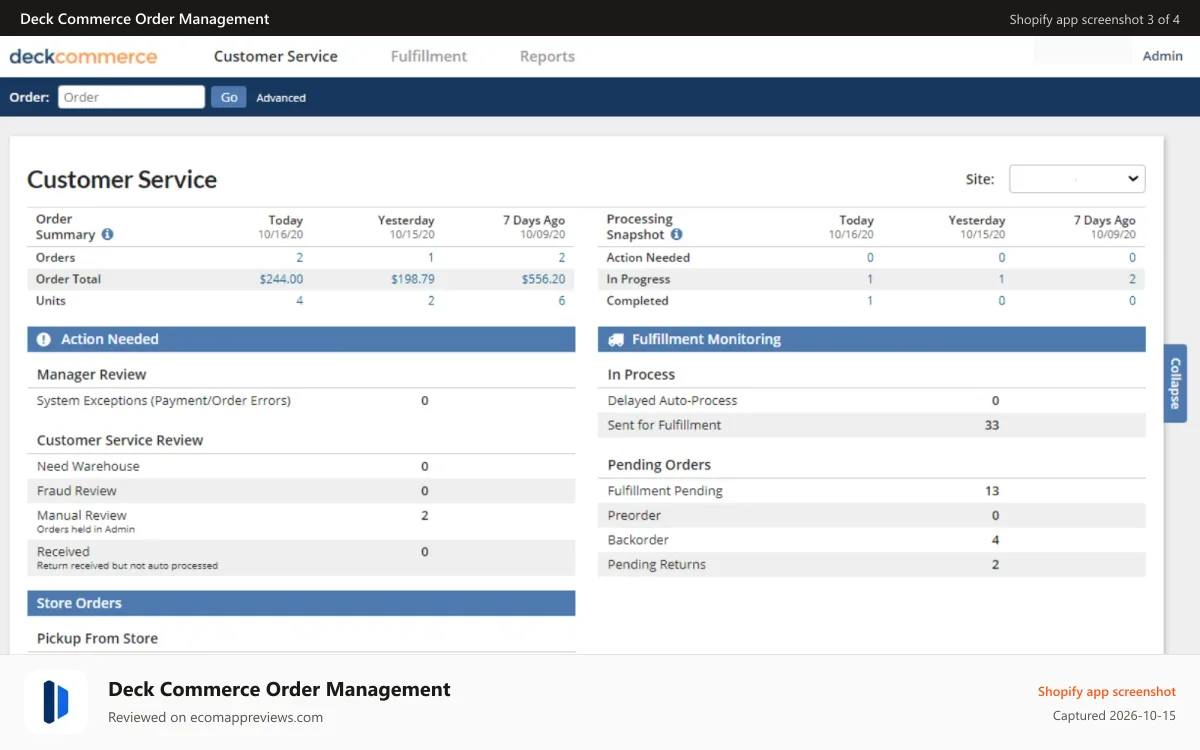Click yesterday's Completed count 0
The width and height of the screenshot is (1200, 750).
click(1002, 301)
